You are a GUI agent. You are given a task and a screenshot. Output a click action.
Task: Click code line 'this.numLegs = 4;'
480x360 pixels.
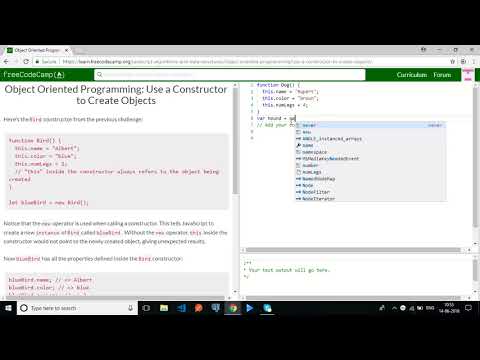click(x=285, y=105)
